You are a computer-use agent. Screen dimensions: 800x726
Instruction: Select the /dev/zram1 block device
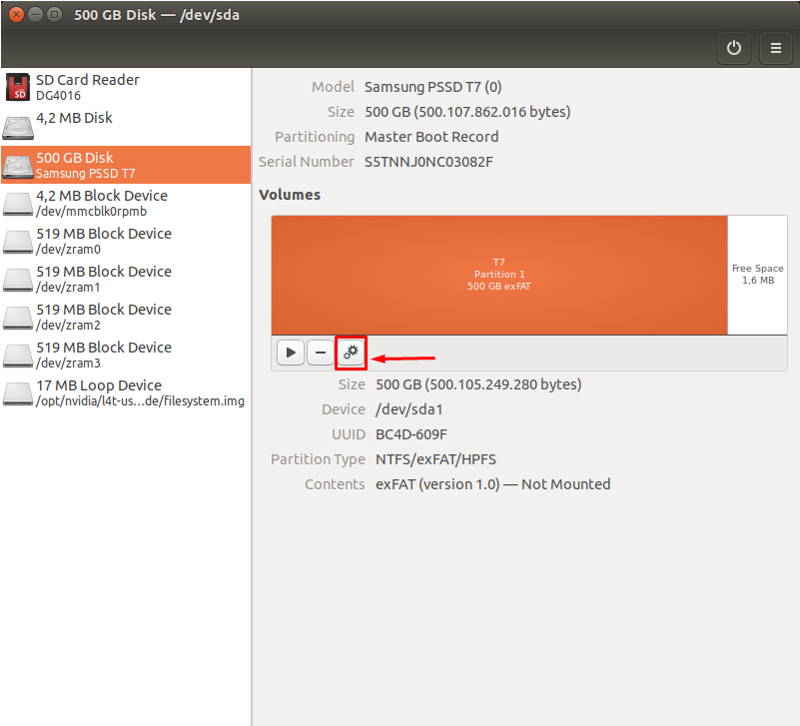click(126, 279)
